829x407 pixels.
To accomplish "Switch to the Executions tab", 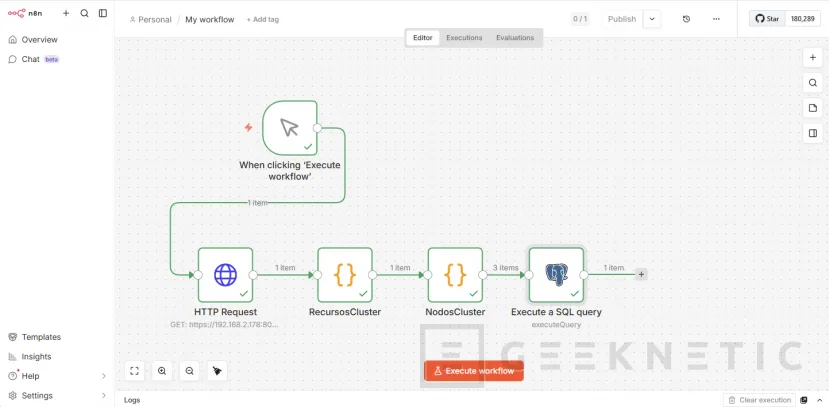I will 464,38.
